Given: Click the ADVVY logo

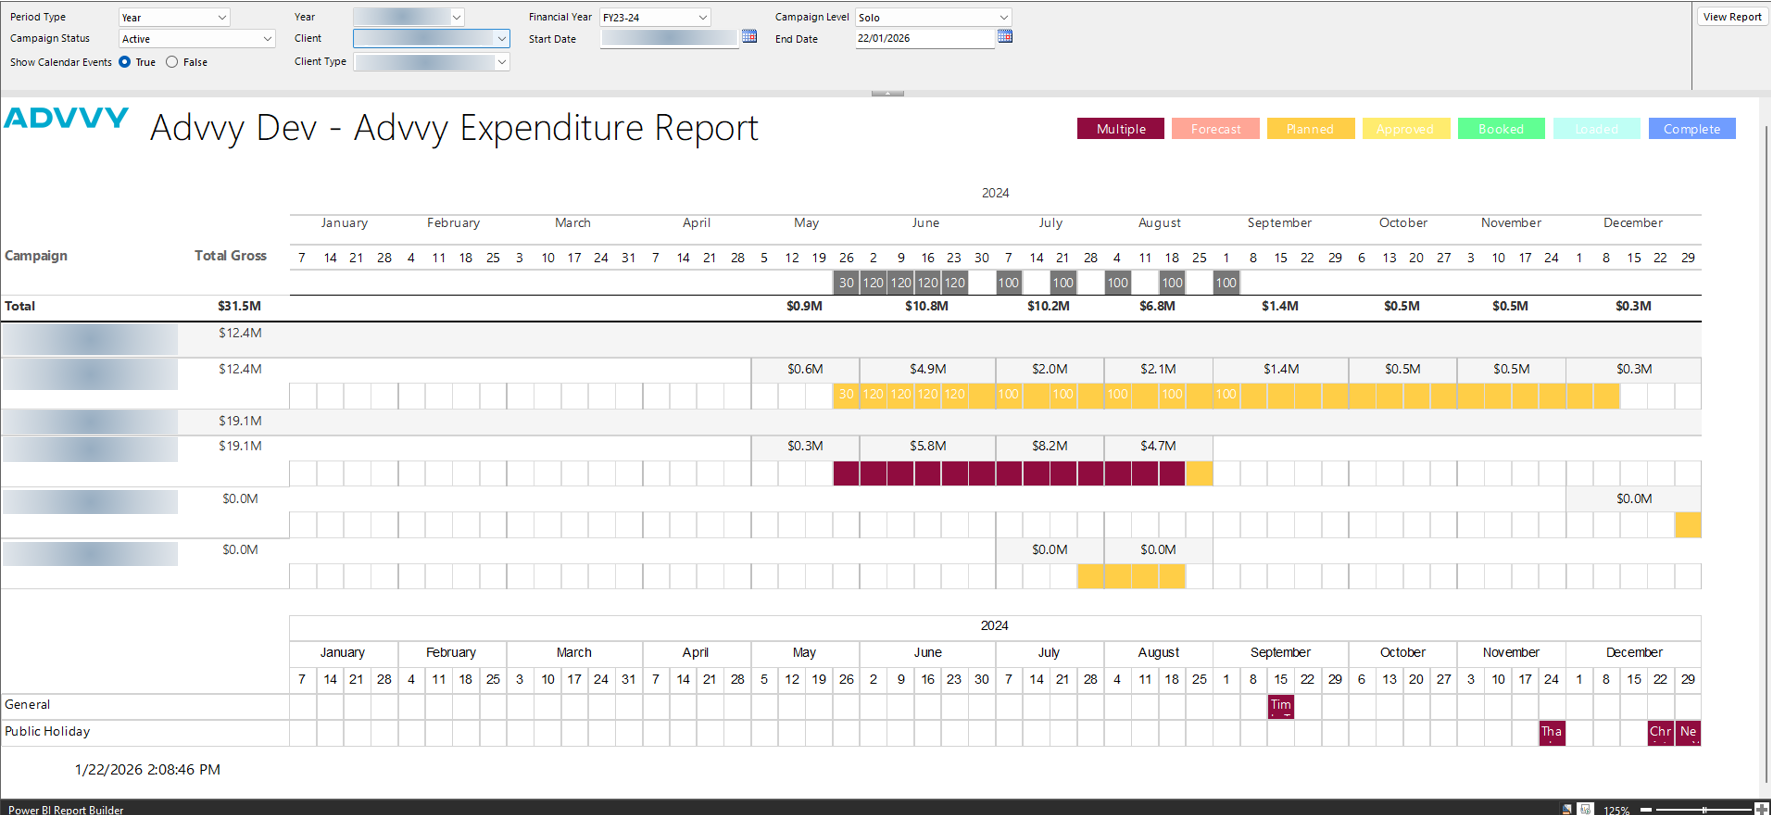Looking at the screenshot, I should (66, 119).
